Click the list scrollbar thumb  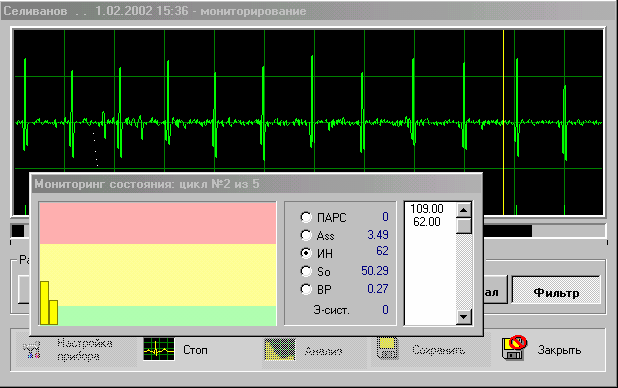pos(464,226)
